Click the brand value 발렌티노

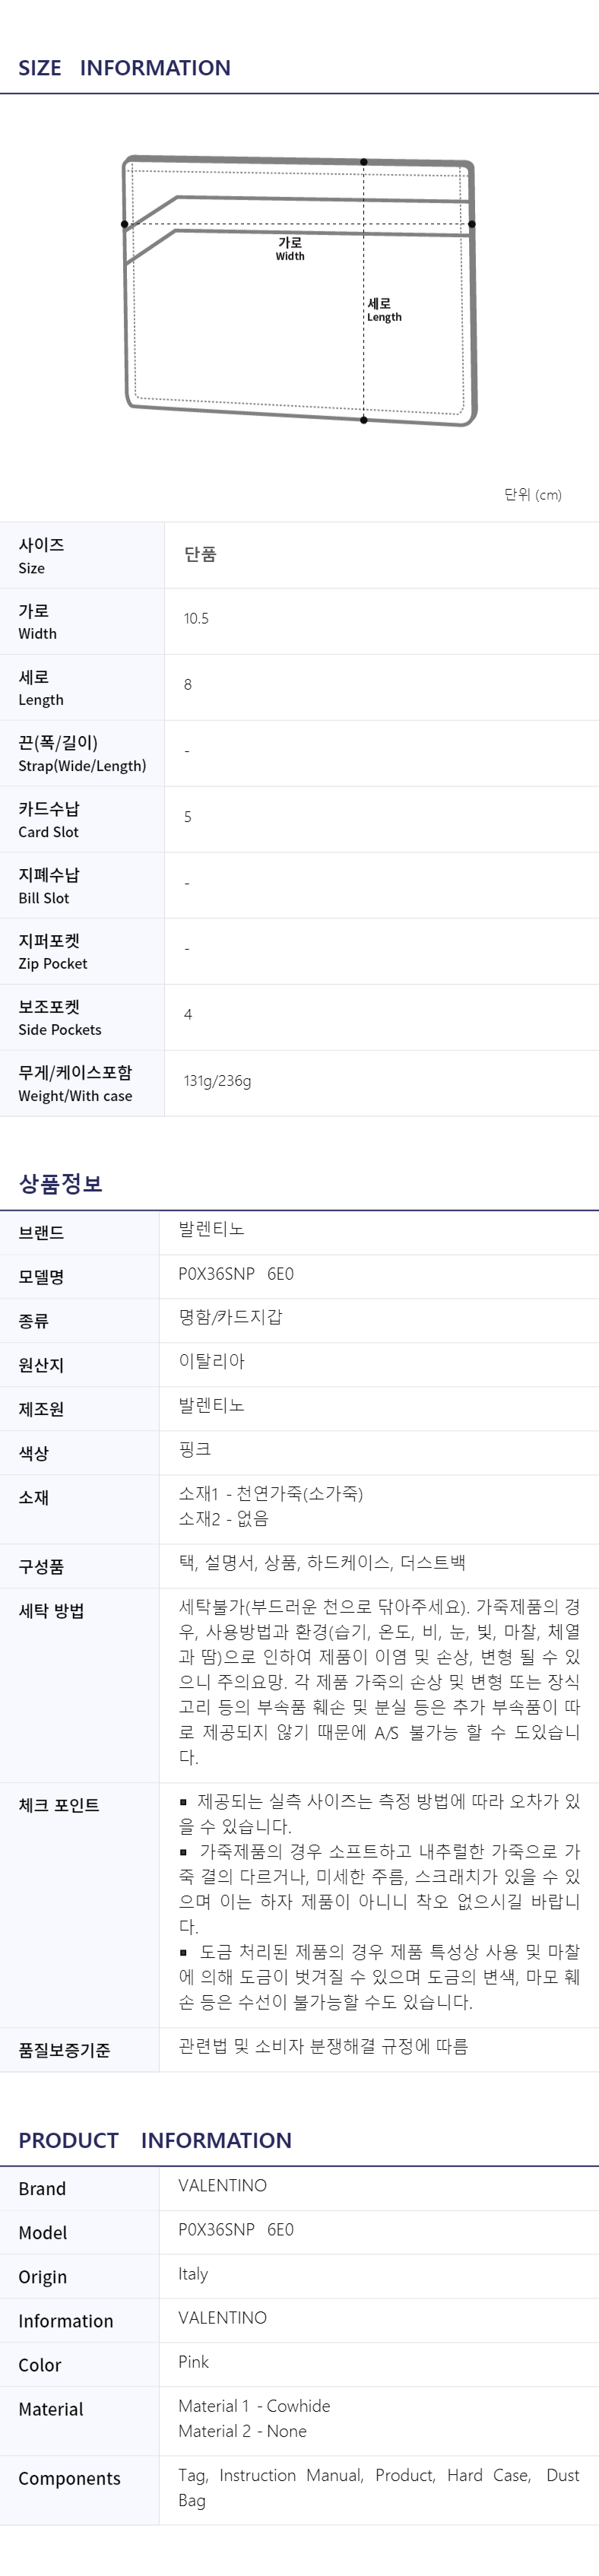pyautogui.click(x=211, y=1229)
